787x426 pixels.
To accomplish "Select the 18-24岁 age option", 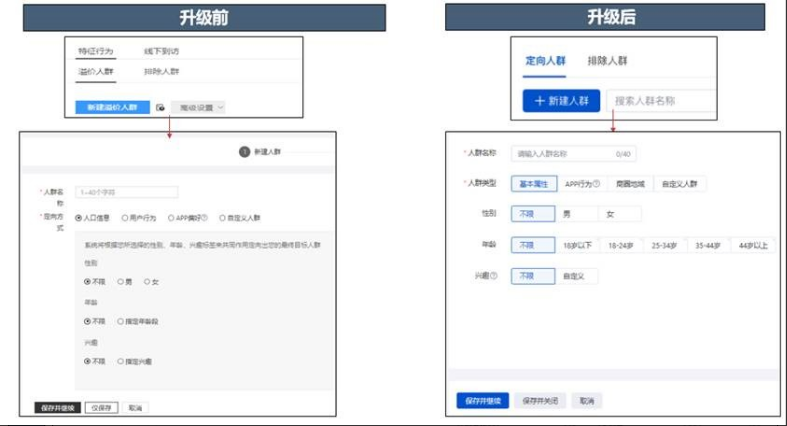I will (x=621, y=245).
